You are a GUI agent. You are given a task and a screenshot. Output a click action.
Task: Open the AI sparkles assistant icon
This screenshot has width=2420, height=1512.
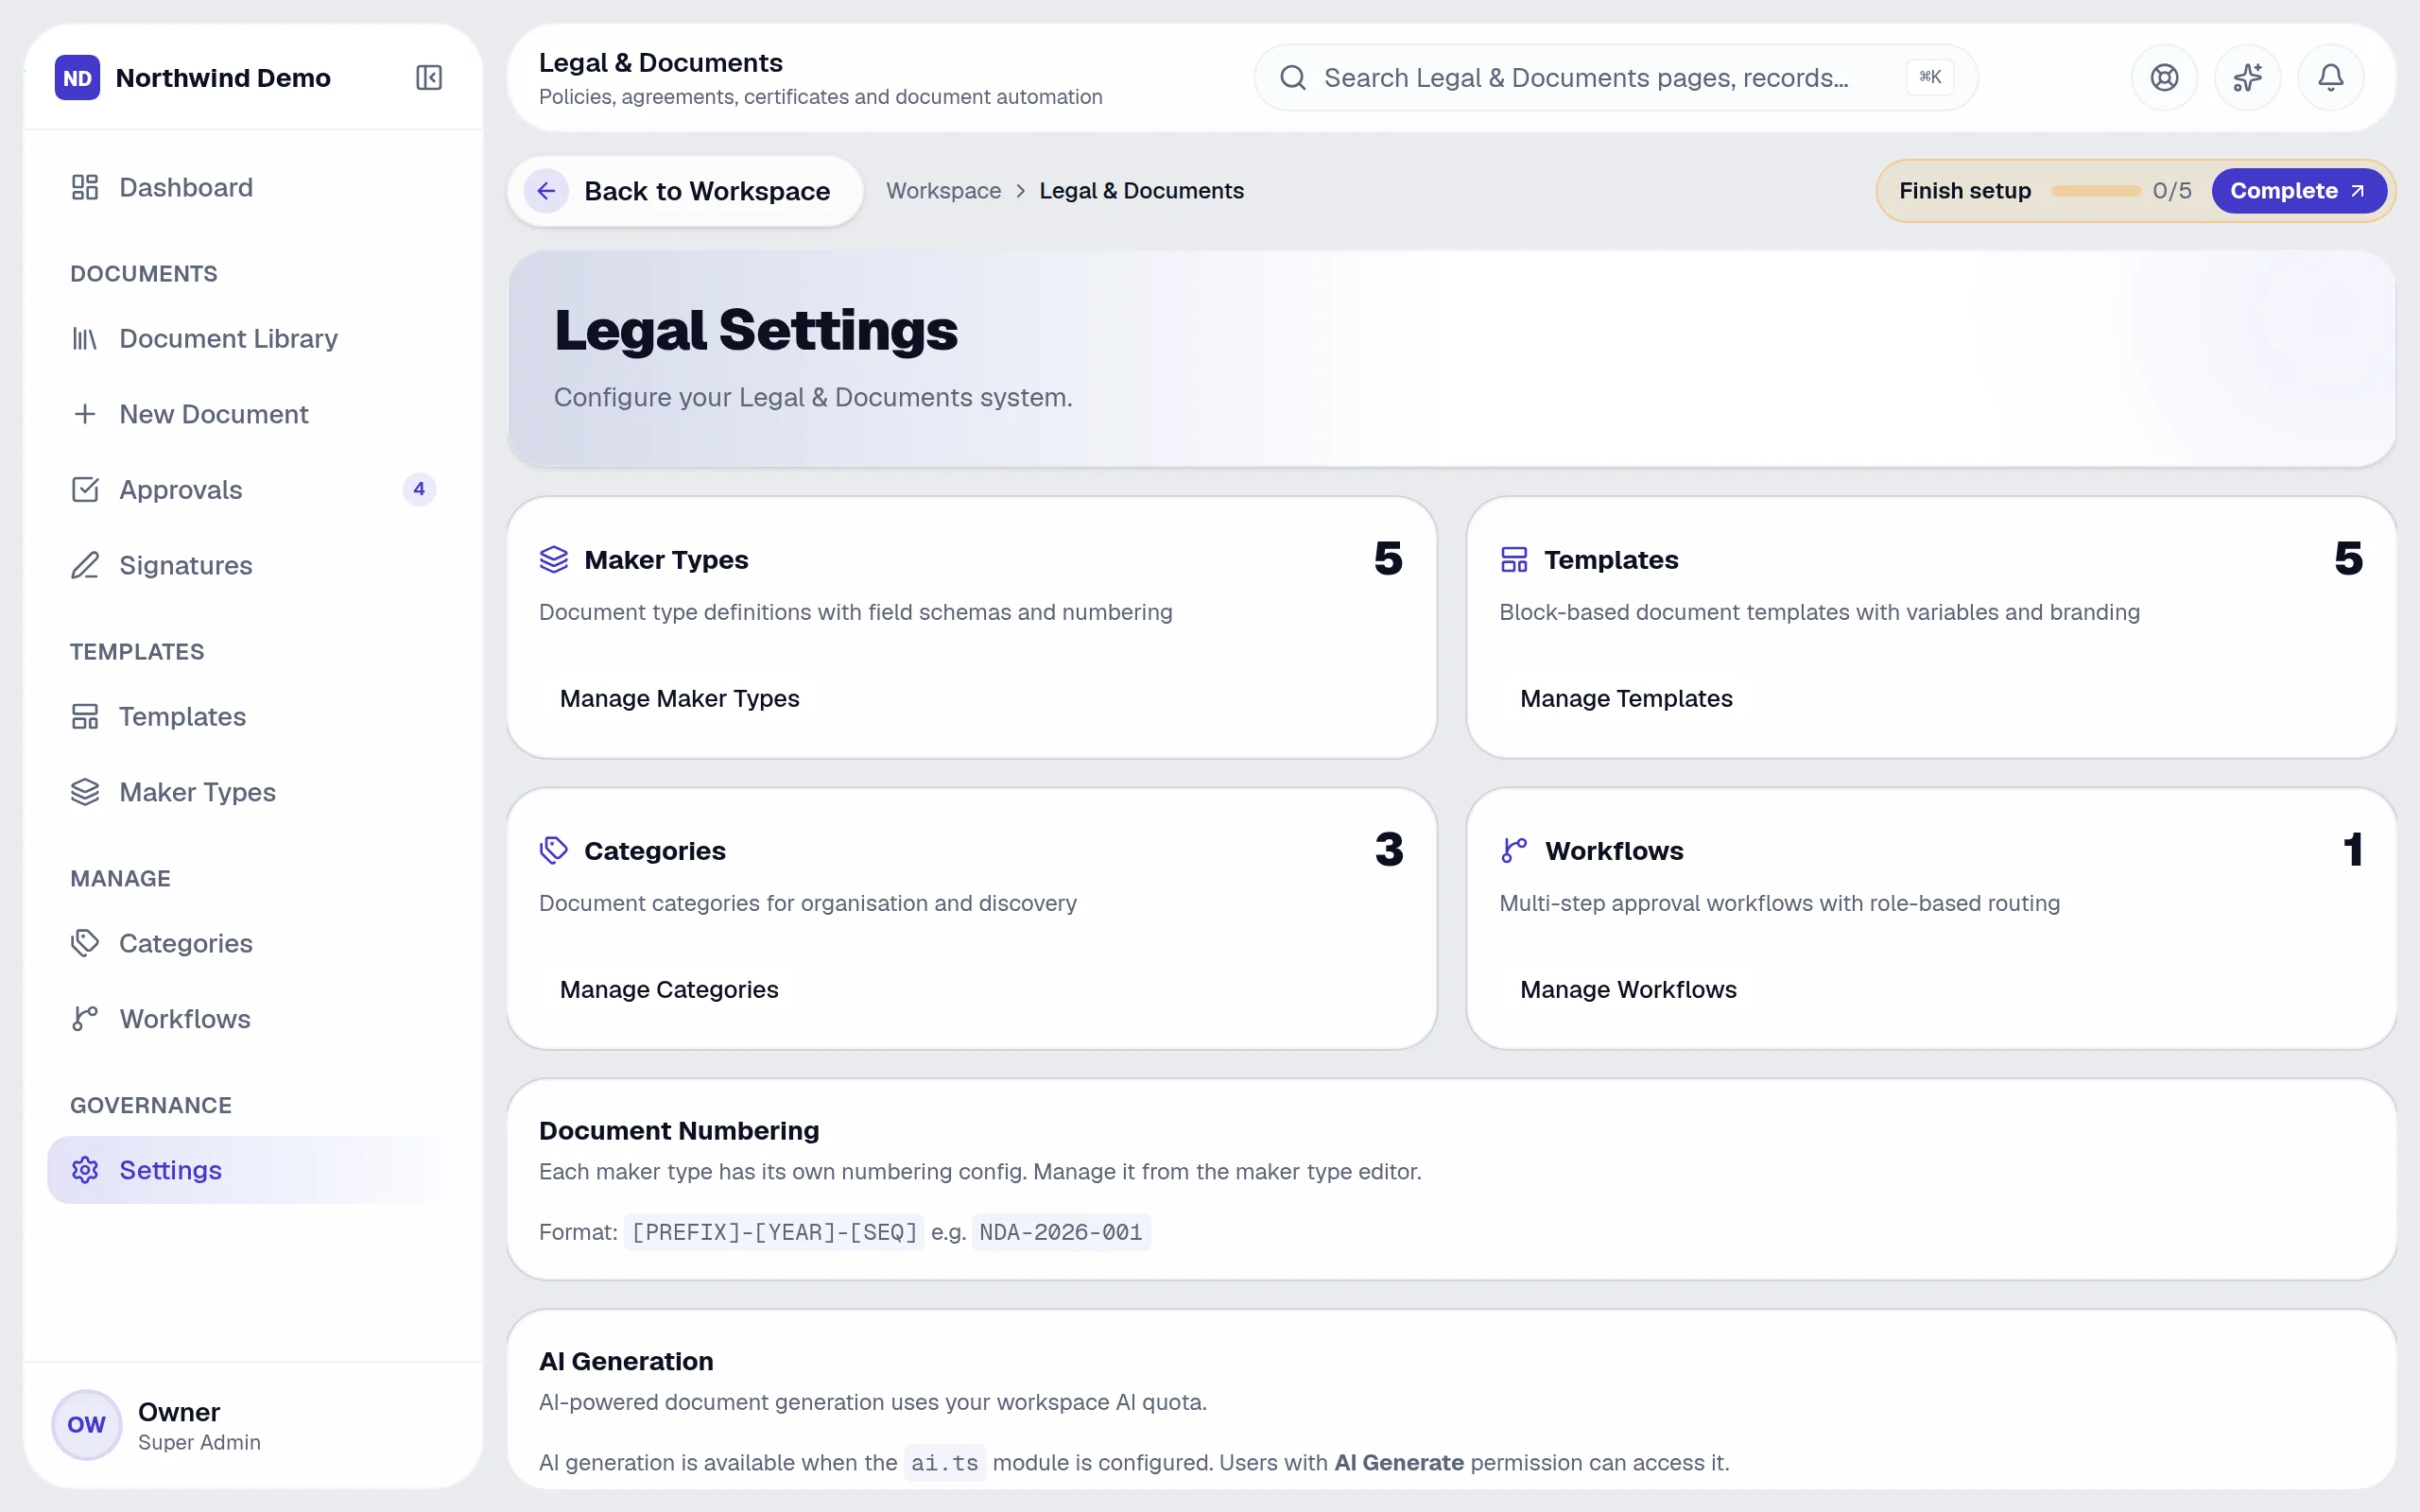pyautogui.click(x=2247, y=77)
